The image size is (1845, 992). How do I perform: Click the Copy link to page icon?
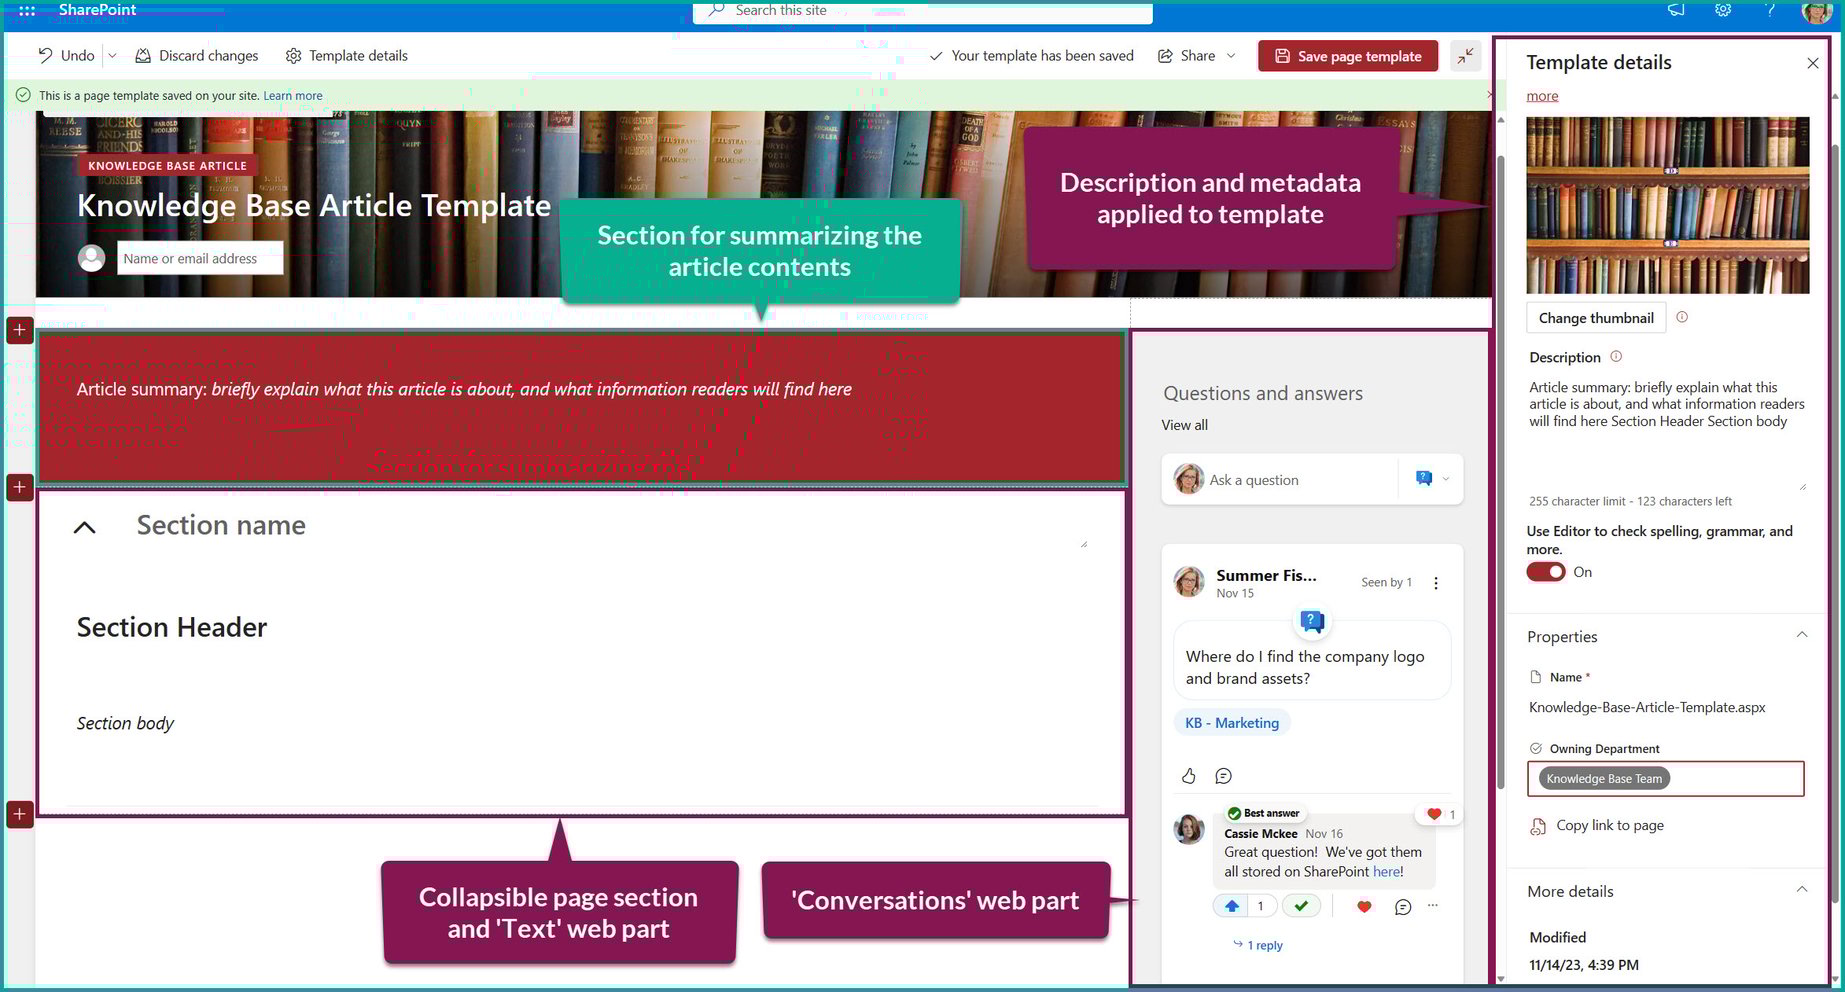pos(1538,826)
